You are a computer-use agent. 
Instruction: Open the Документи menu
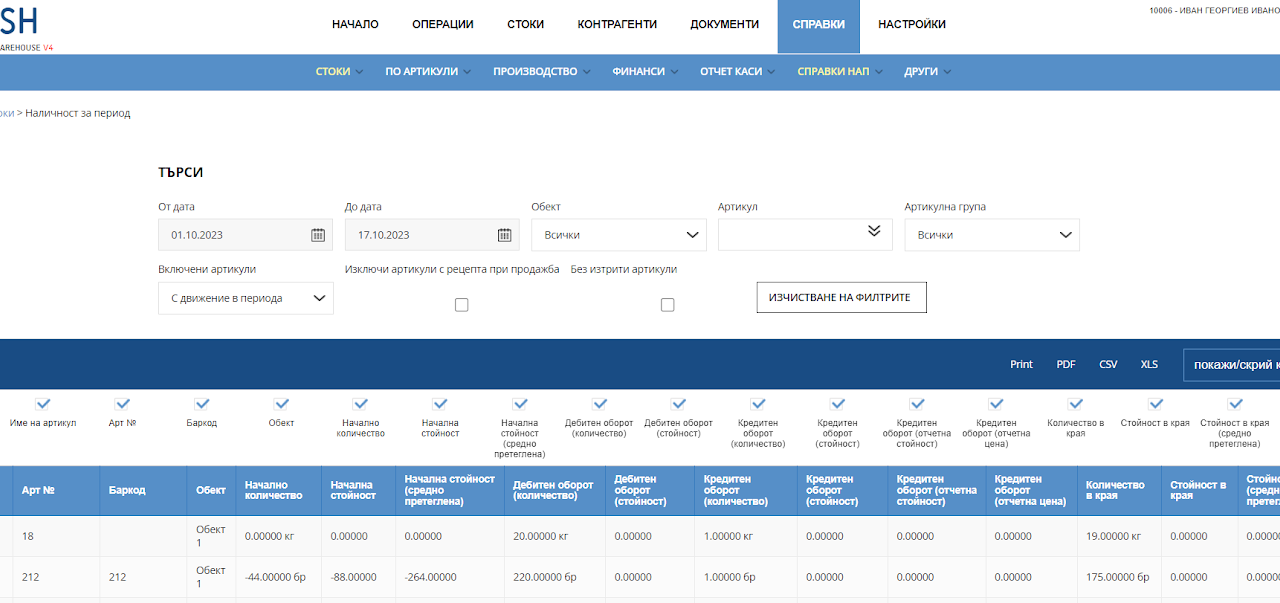[725, 24]
